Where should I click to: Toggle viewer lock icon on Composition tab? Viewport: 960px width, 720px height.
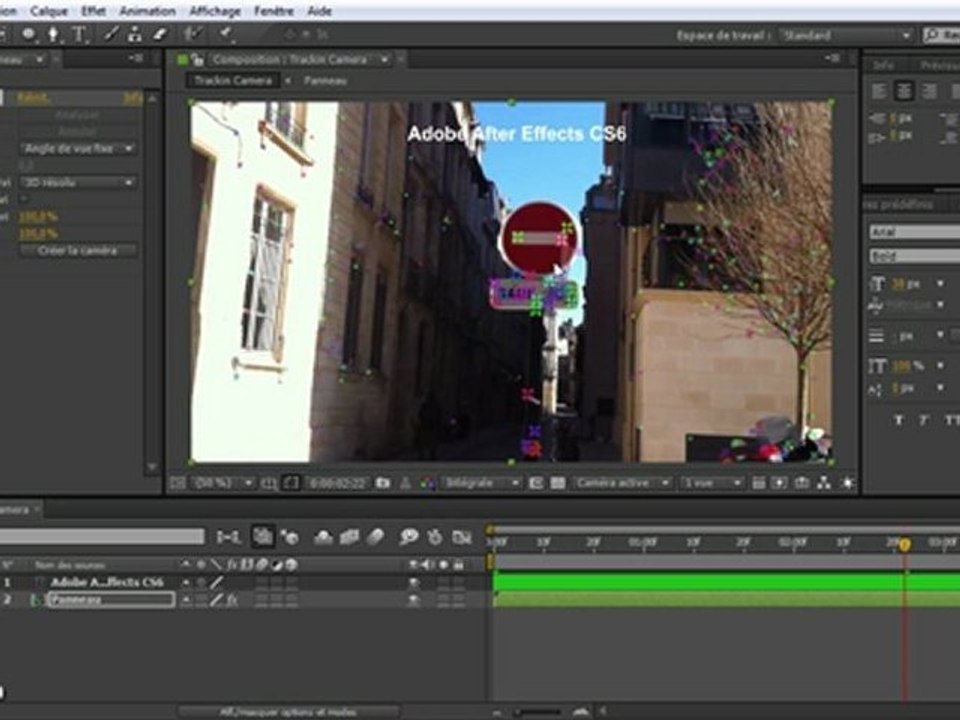[x=197, y=59]
